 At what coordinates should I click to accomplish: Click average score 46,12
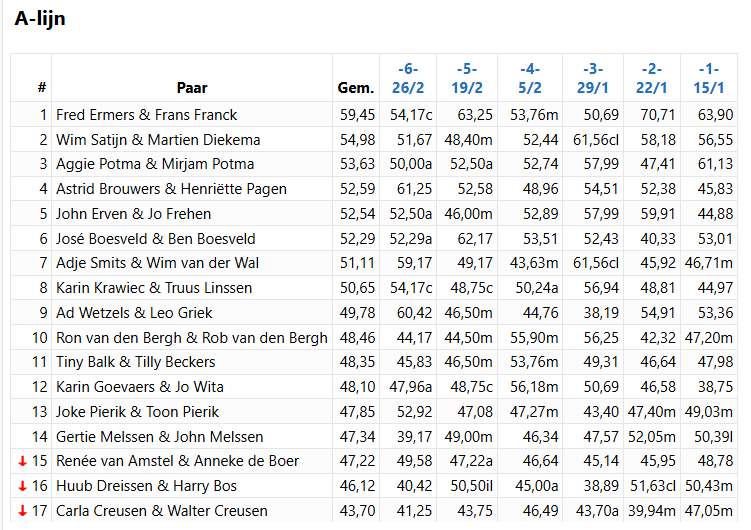(357, 486)
